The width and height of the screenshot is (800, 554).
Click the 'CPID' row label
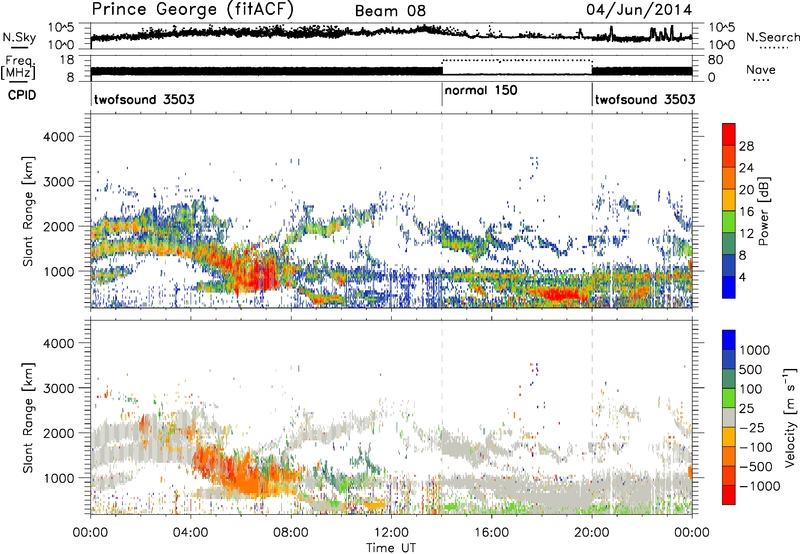22,95
